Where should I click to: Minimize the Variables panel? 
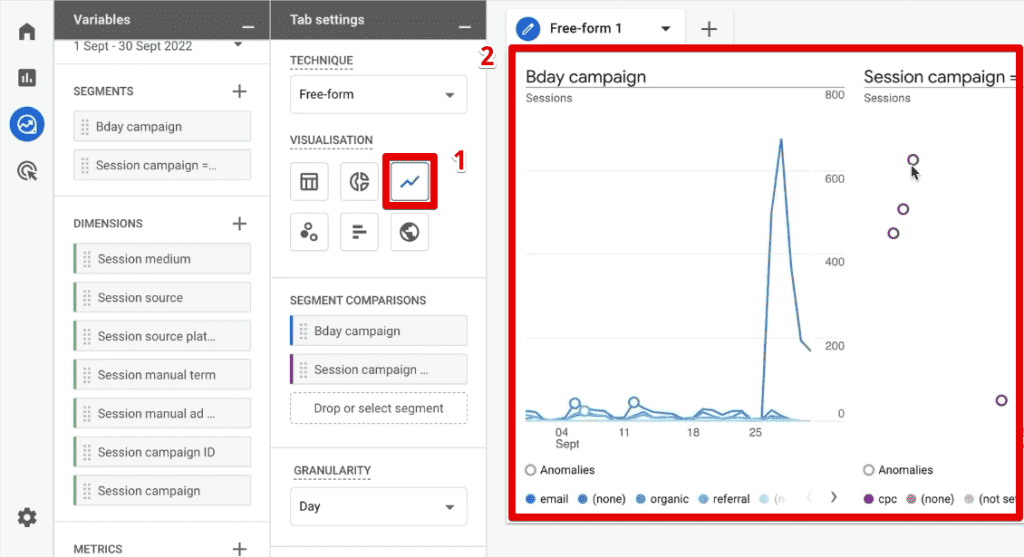coord(248,27)
